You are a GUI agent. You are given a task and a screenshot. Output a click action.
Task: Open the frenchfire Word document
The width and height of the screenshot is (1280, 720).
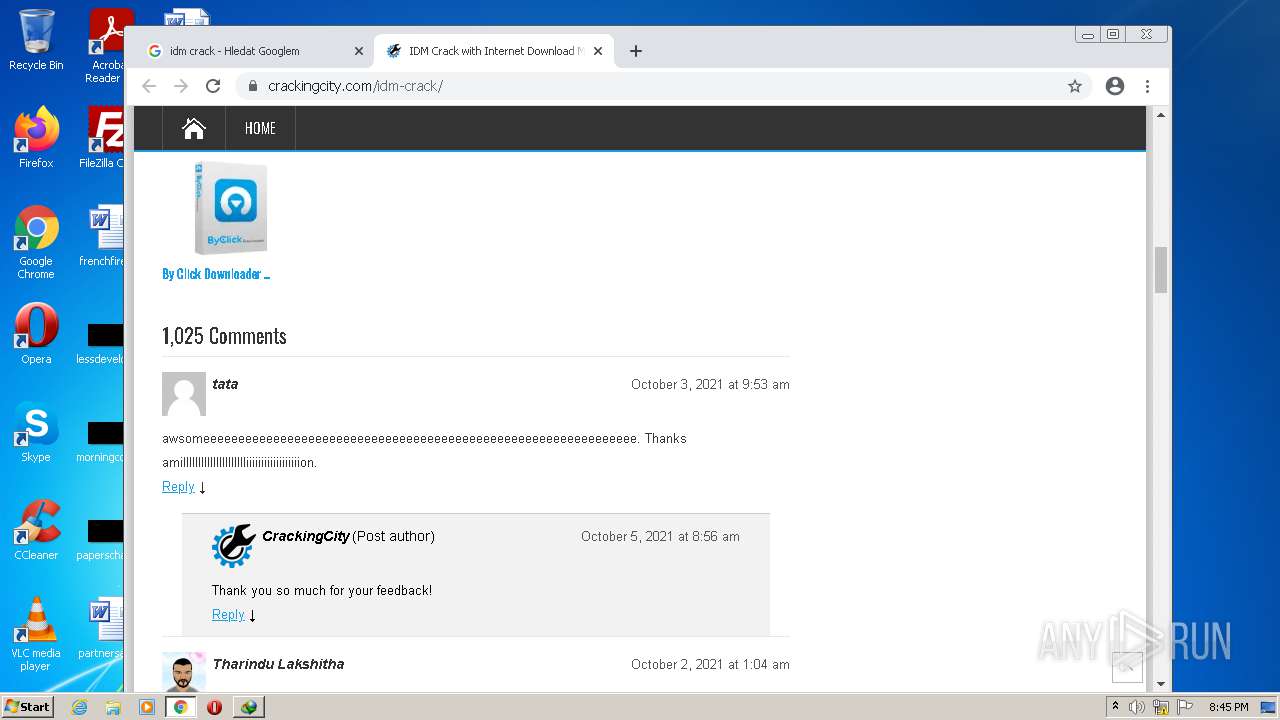104,236
